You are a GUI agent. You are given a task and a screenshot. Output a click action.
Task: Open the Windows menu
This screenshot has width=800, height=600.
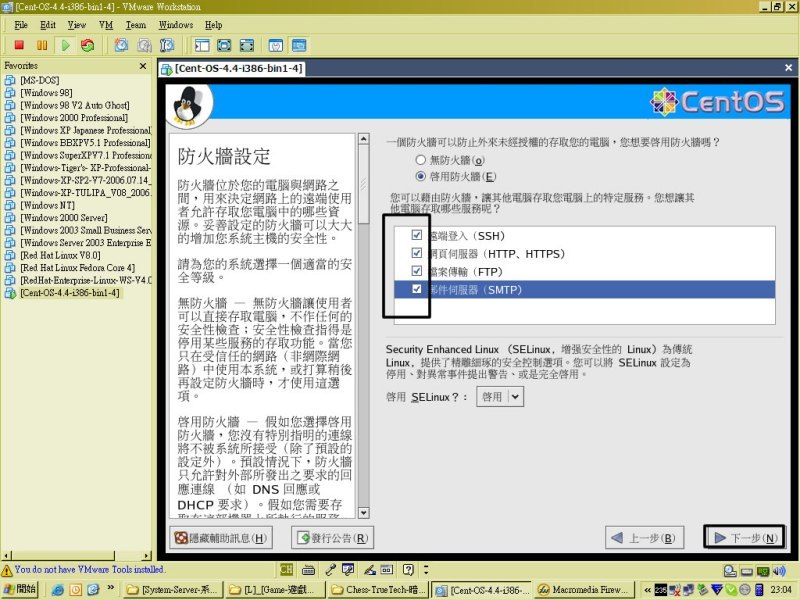coord(176,25)
